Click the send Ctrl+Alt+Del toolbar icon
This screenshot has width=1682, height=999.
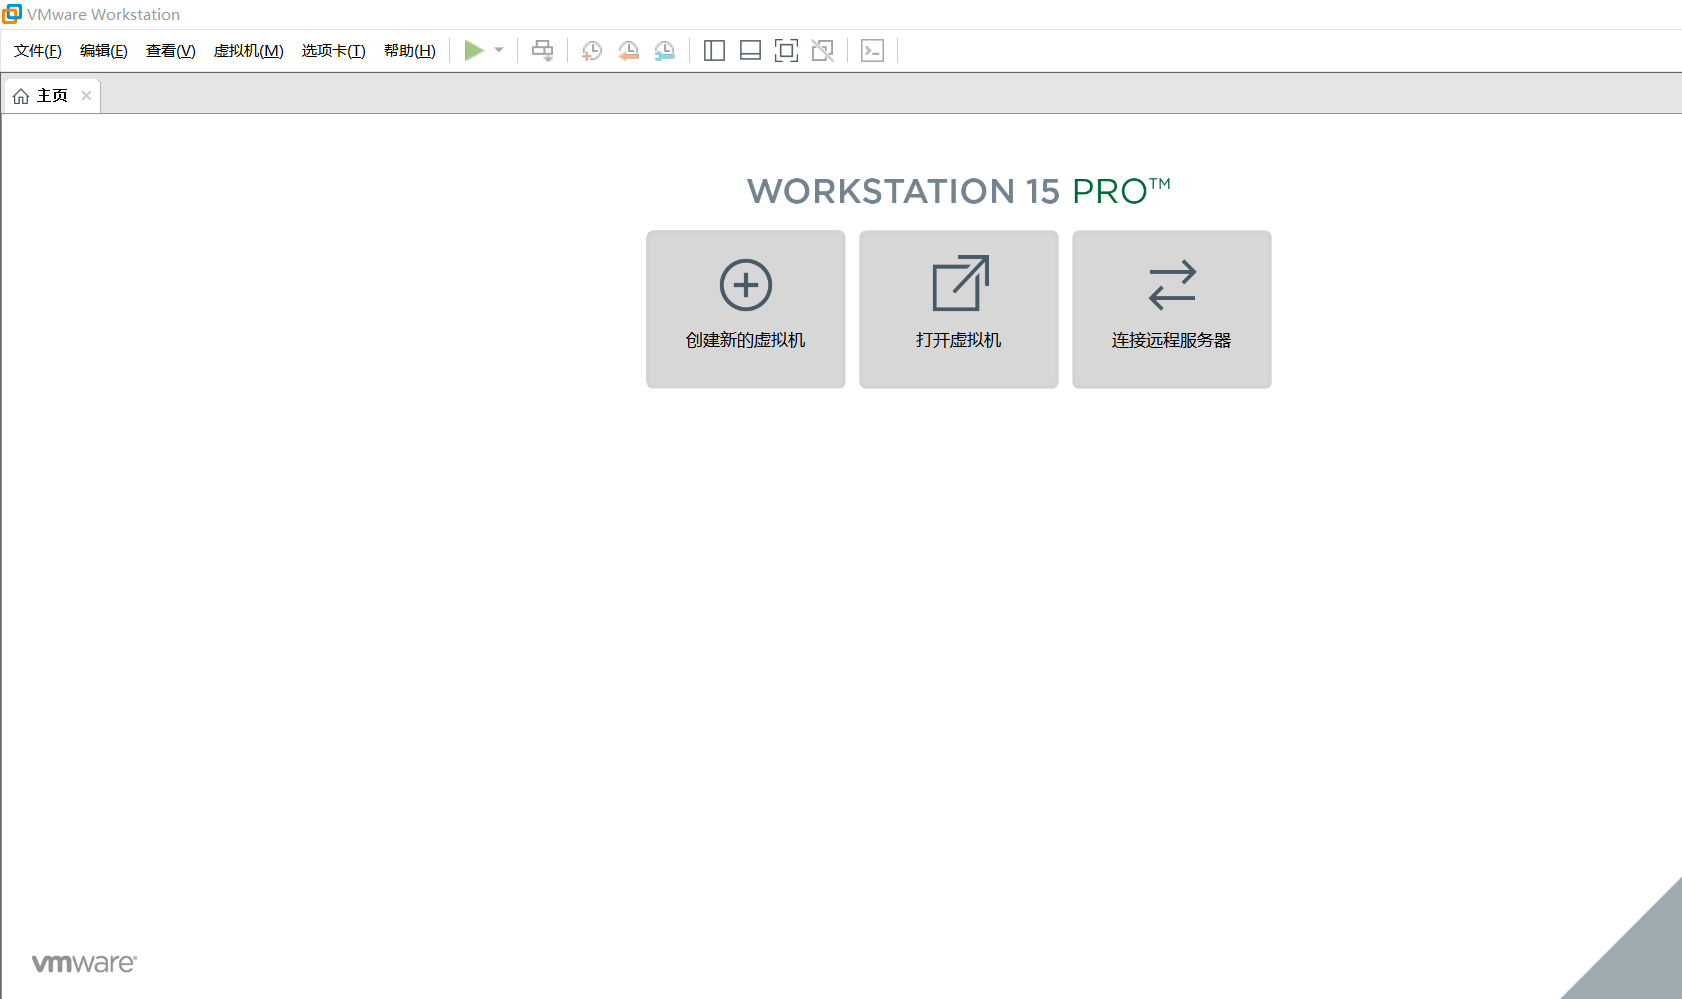(x=543, y=50)
